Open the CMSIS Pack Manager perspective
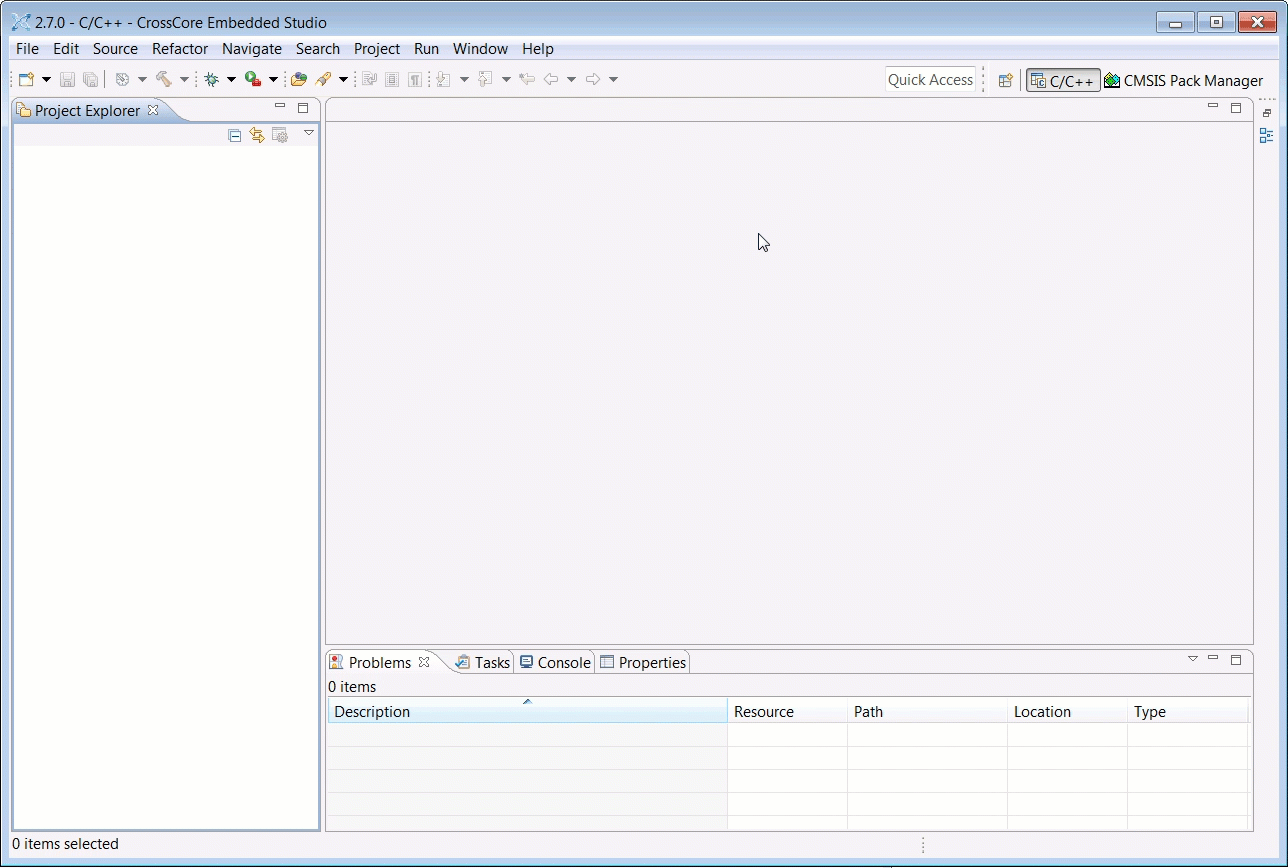This screenshot has width=1288, height=868. (x=1183, y=81)
